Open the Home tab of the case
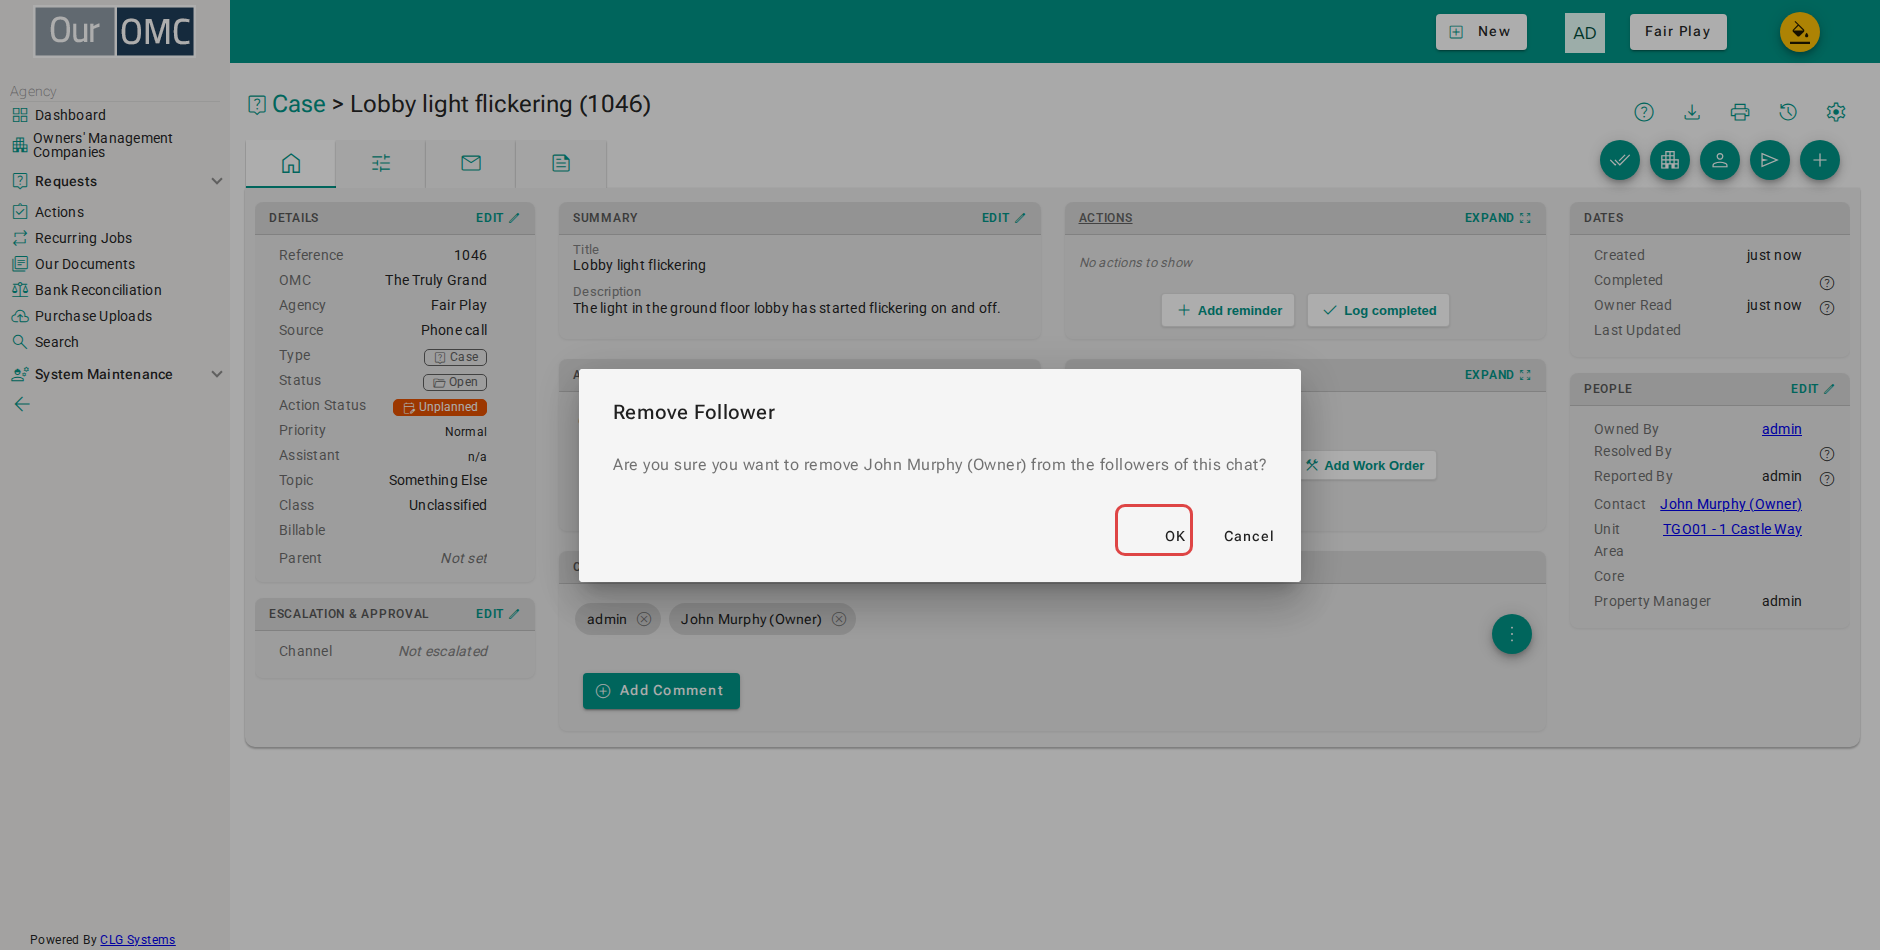Image resolution: width=1880 pixels, height=950 pixels. pos(291,163)
